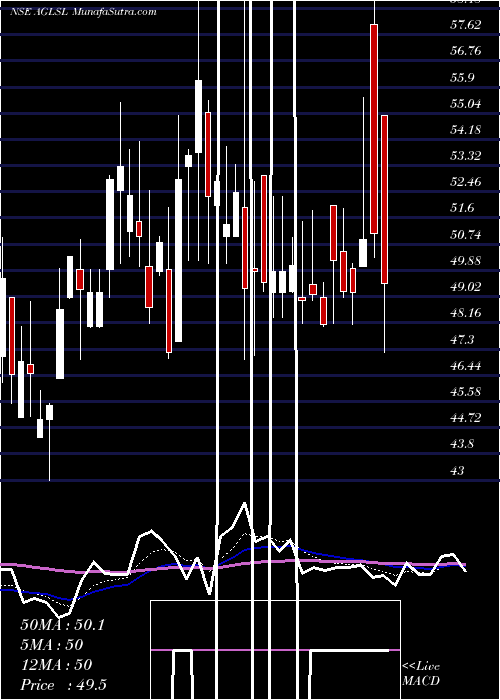Click the 57.62 price axis label

pos(466,25)
